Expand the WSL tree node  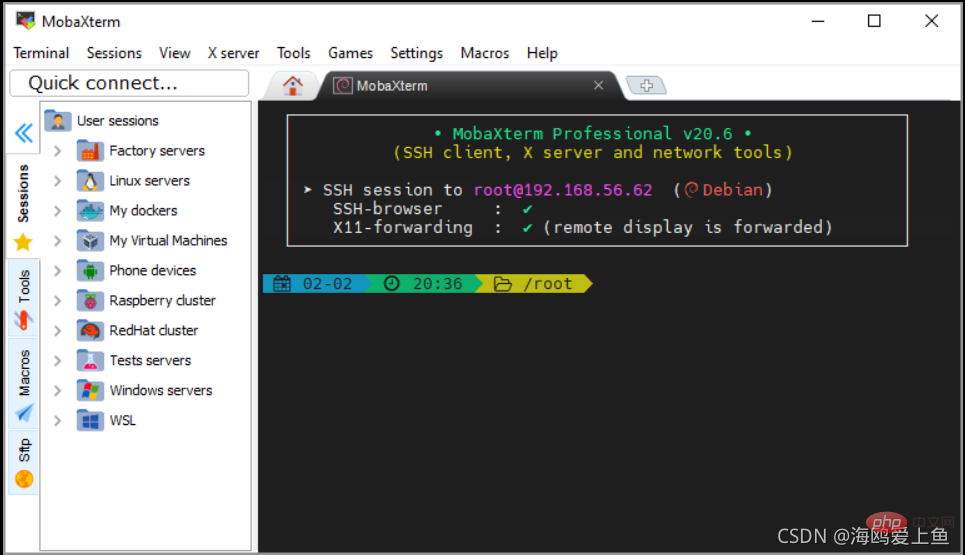pos(57,421)
